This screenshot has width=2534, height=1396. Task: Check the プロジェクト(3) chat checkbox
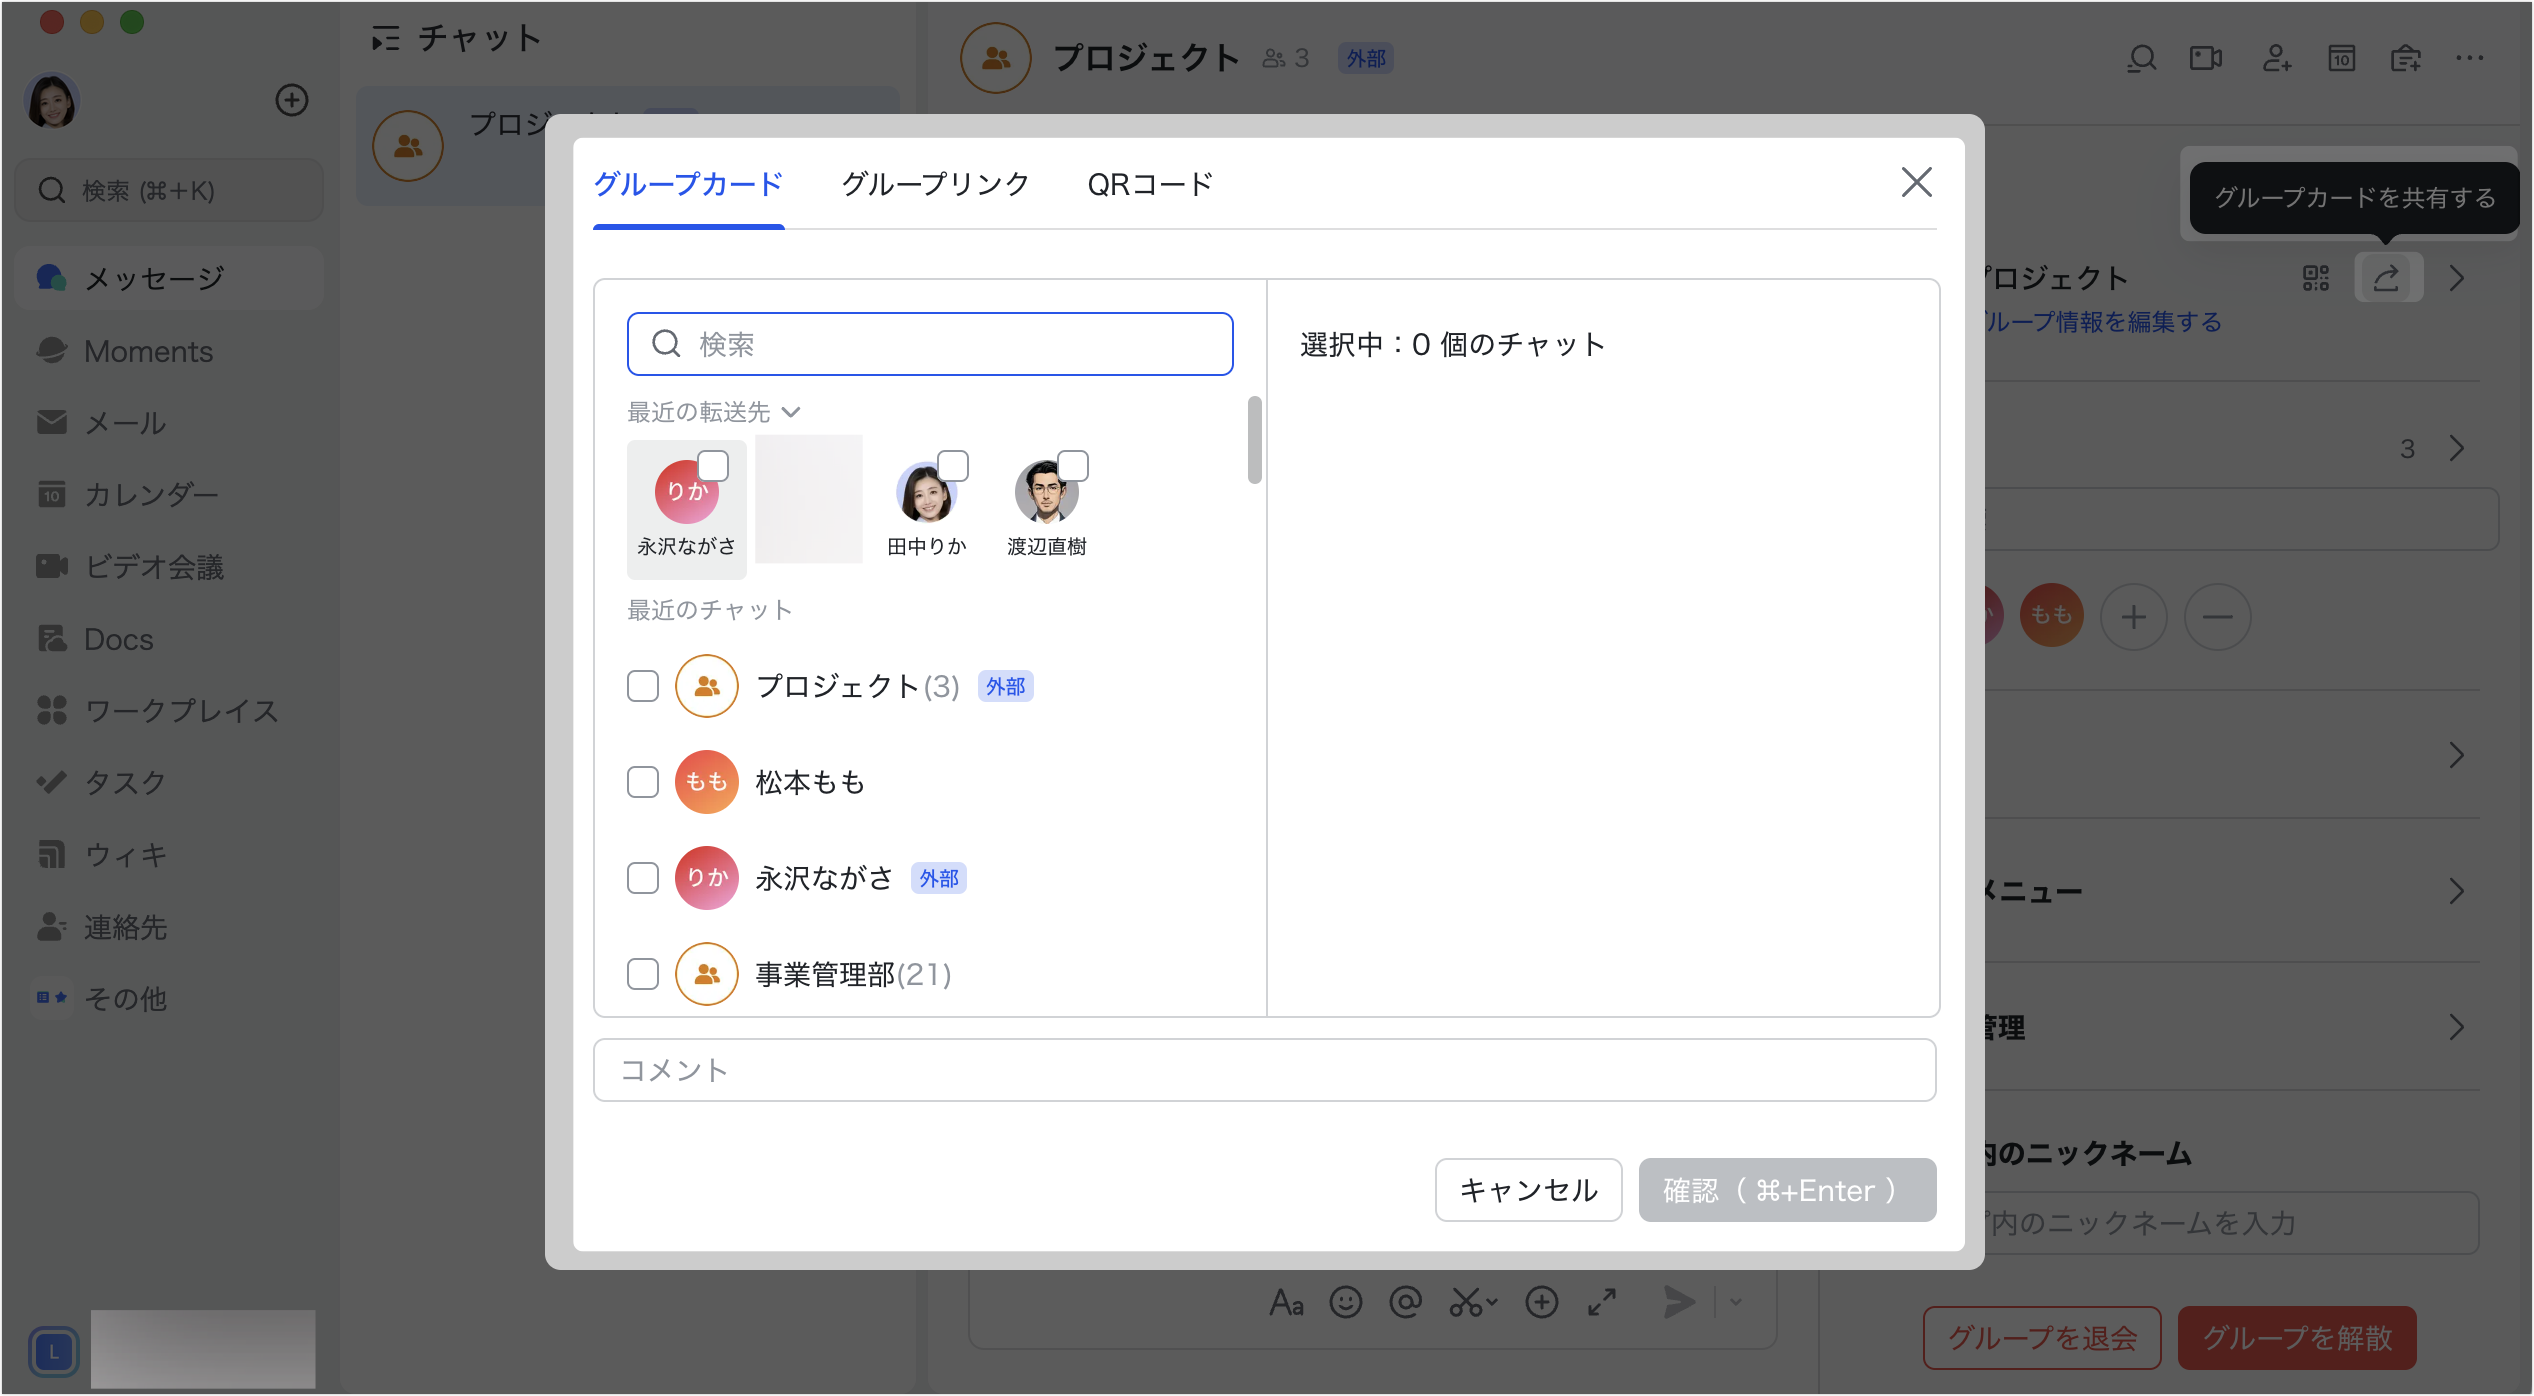pyautogui.click(x=643, y=686)
